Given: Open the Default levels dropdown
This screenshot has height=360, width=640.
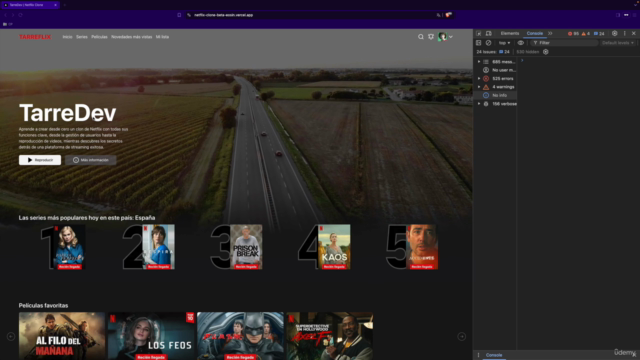Looking at the screenshot, I should 618,43.
